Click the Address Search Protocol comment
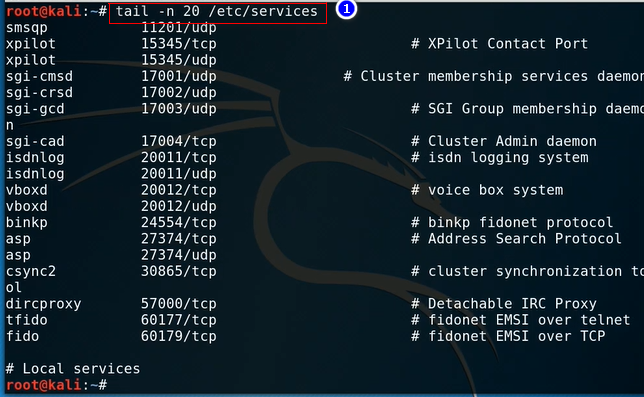 (x=516, y=239)
